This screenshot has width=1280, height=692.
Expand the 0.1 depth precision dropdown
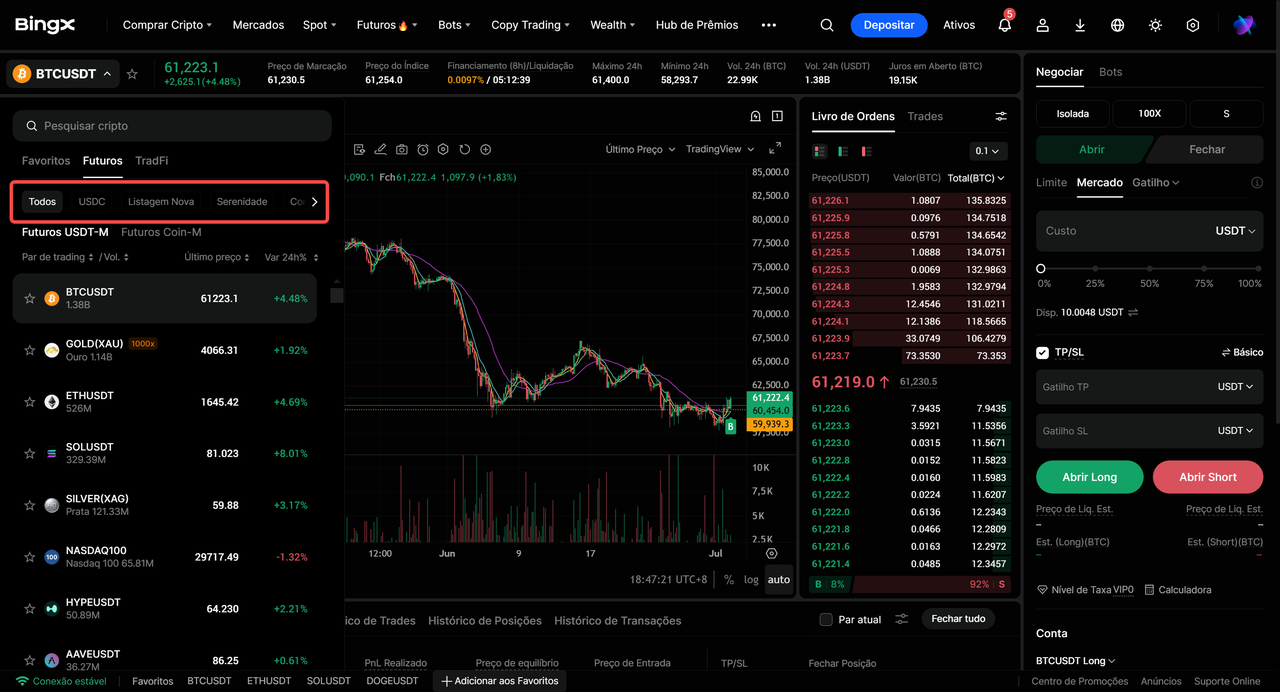click(x=988, y=151)
